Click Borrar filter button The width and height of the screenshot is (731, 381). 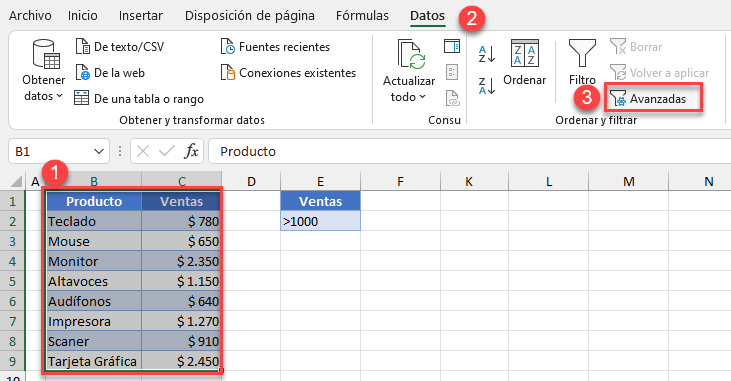[x=636, y=47]
